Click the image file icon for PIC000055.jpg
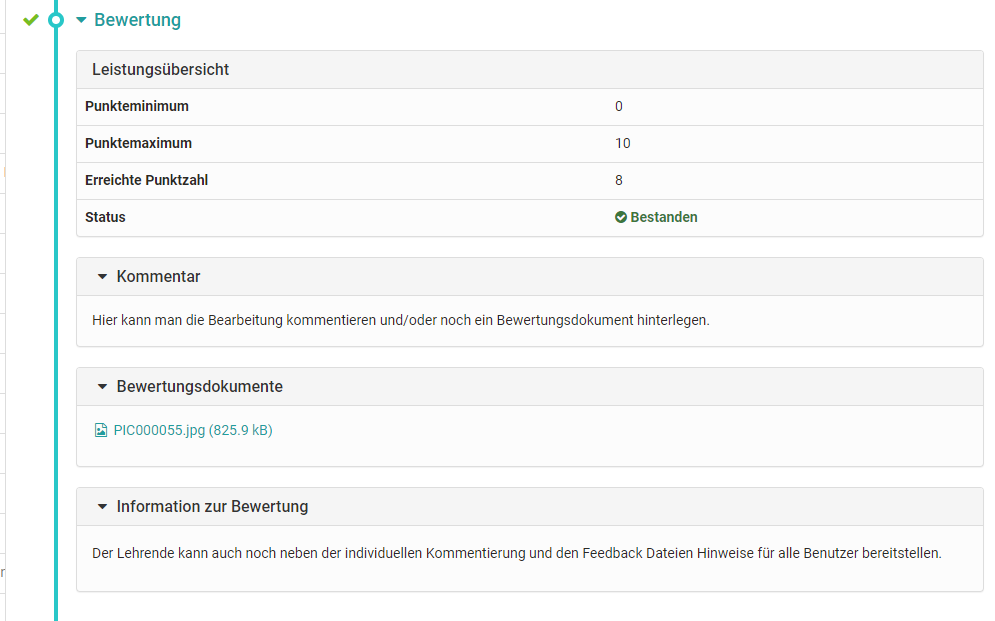995x621 pixels. [101, 430]
